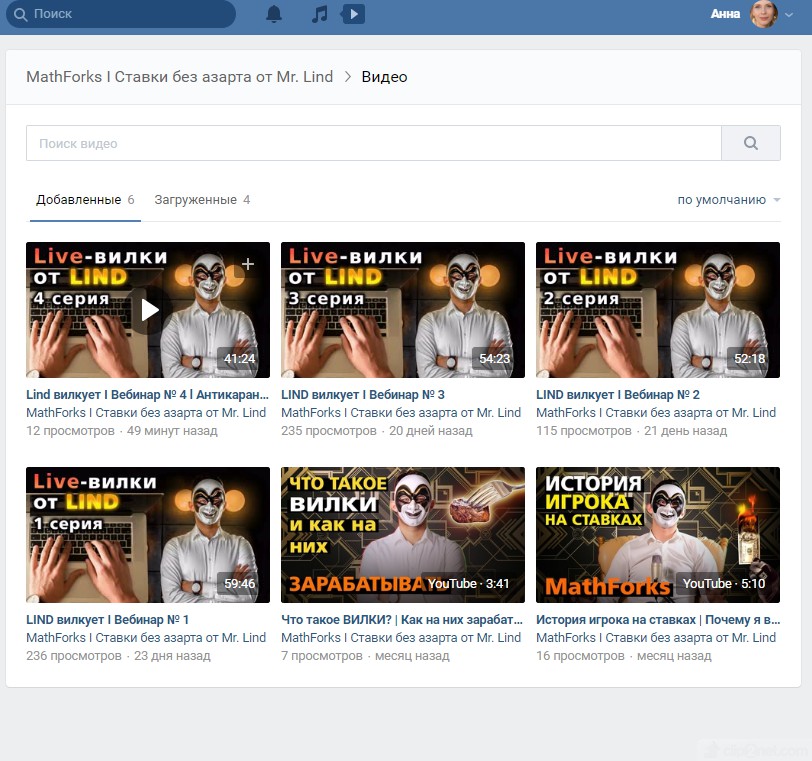Click the YouTube · 3:41 badge

468,583
